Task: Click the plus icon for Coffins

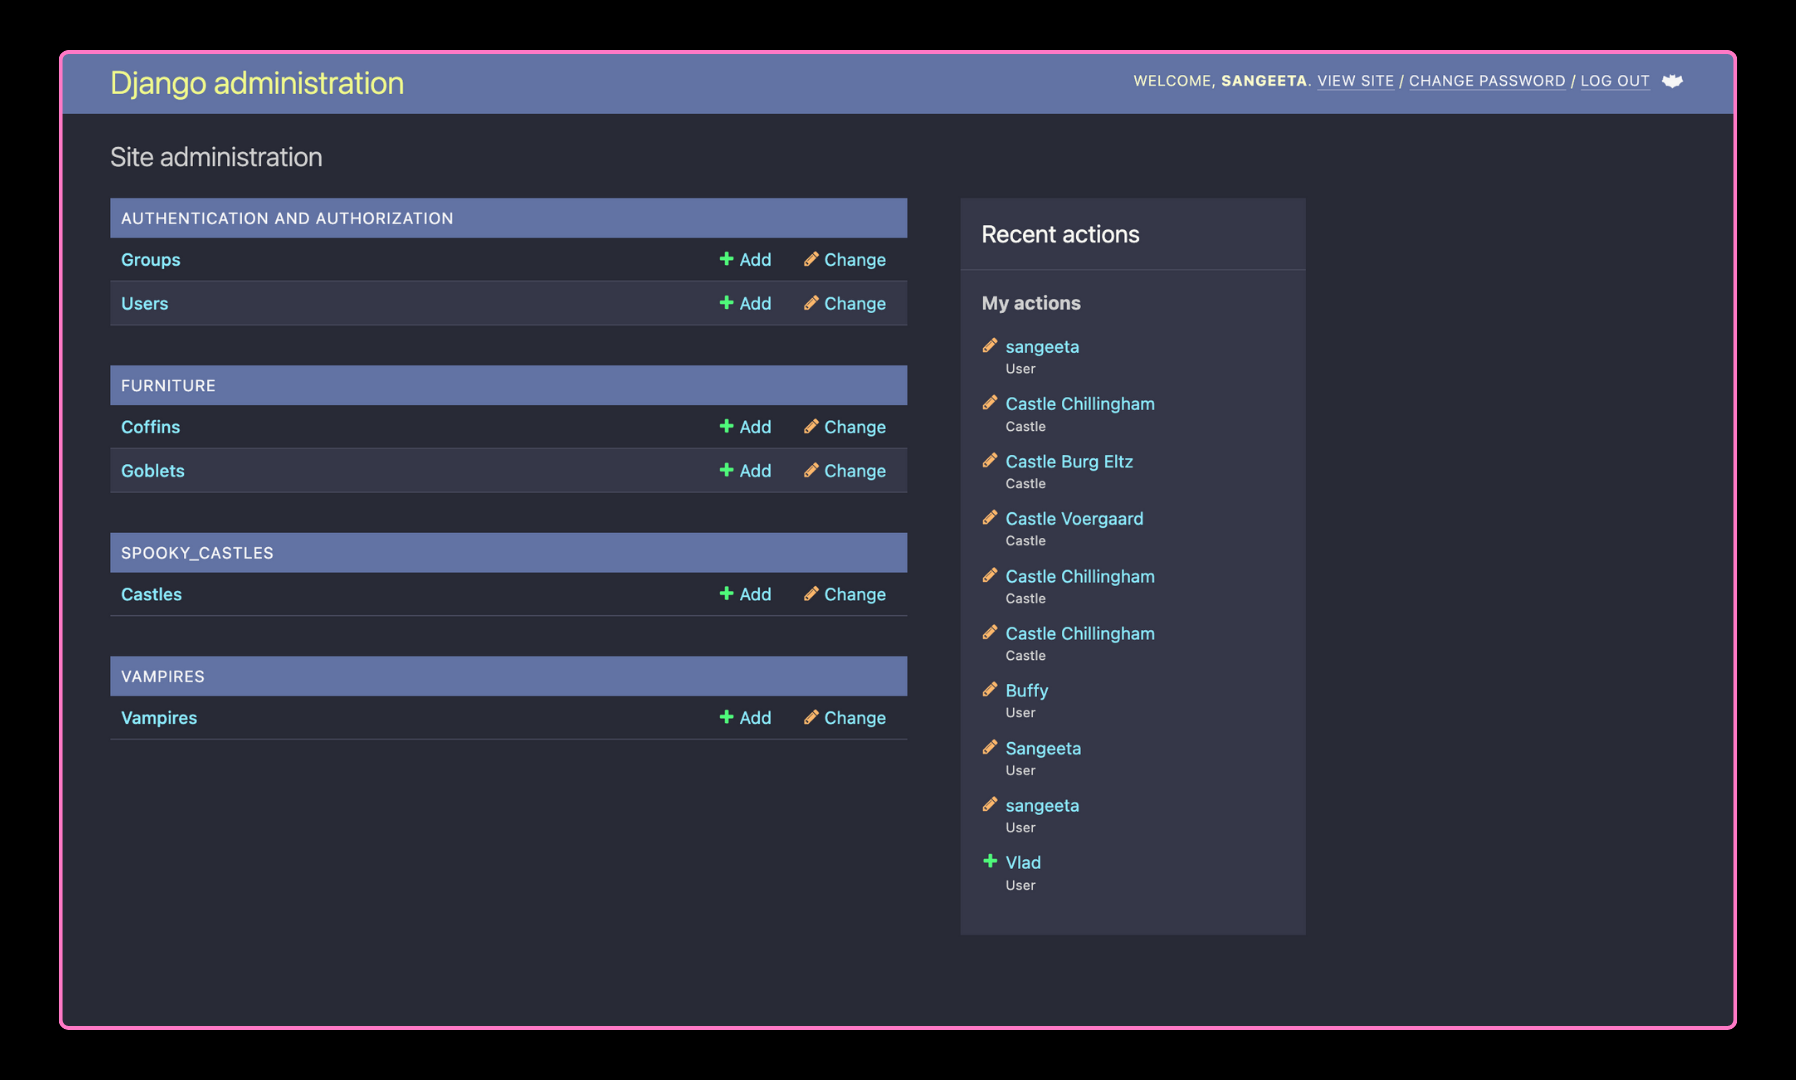Action: [x=726, y=426]
